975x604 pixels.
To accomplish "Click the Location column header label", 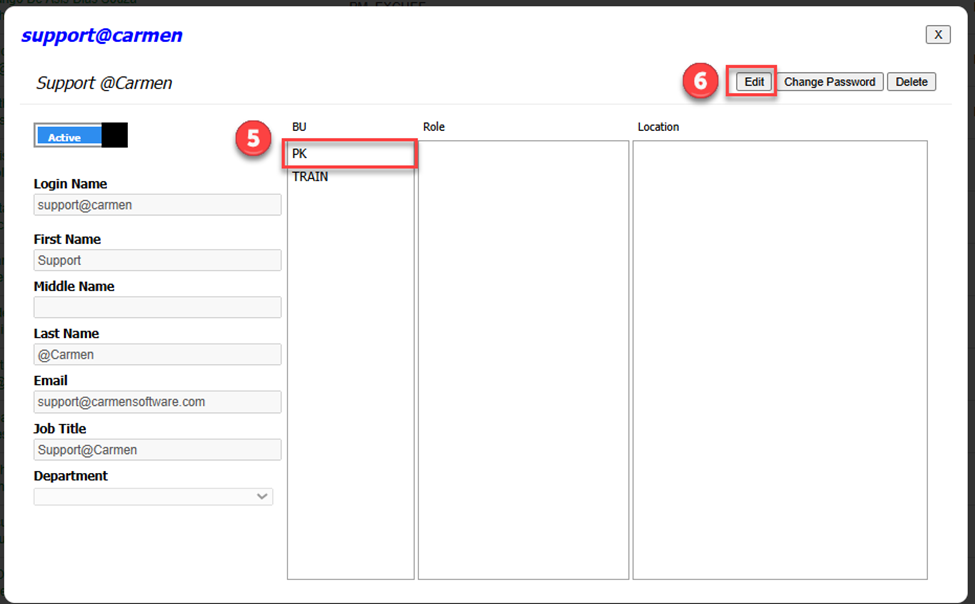I will [x=658, y=127].
